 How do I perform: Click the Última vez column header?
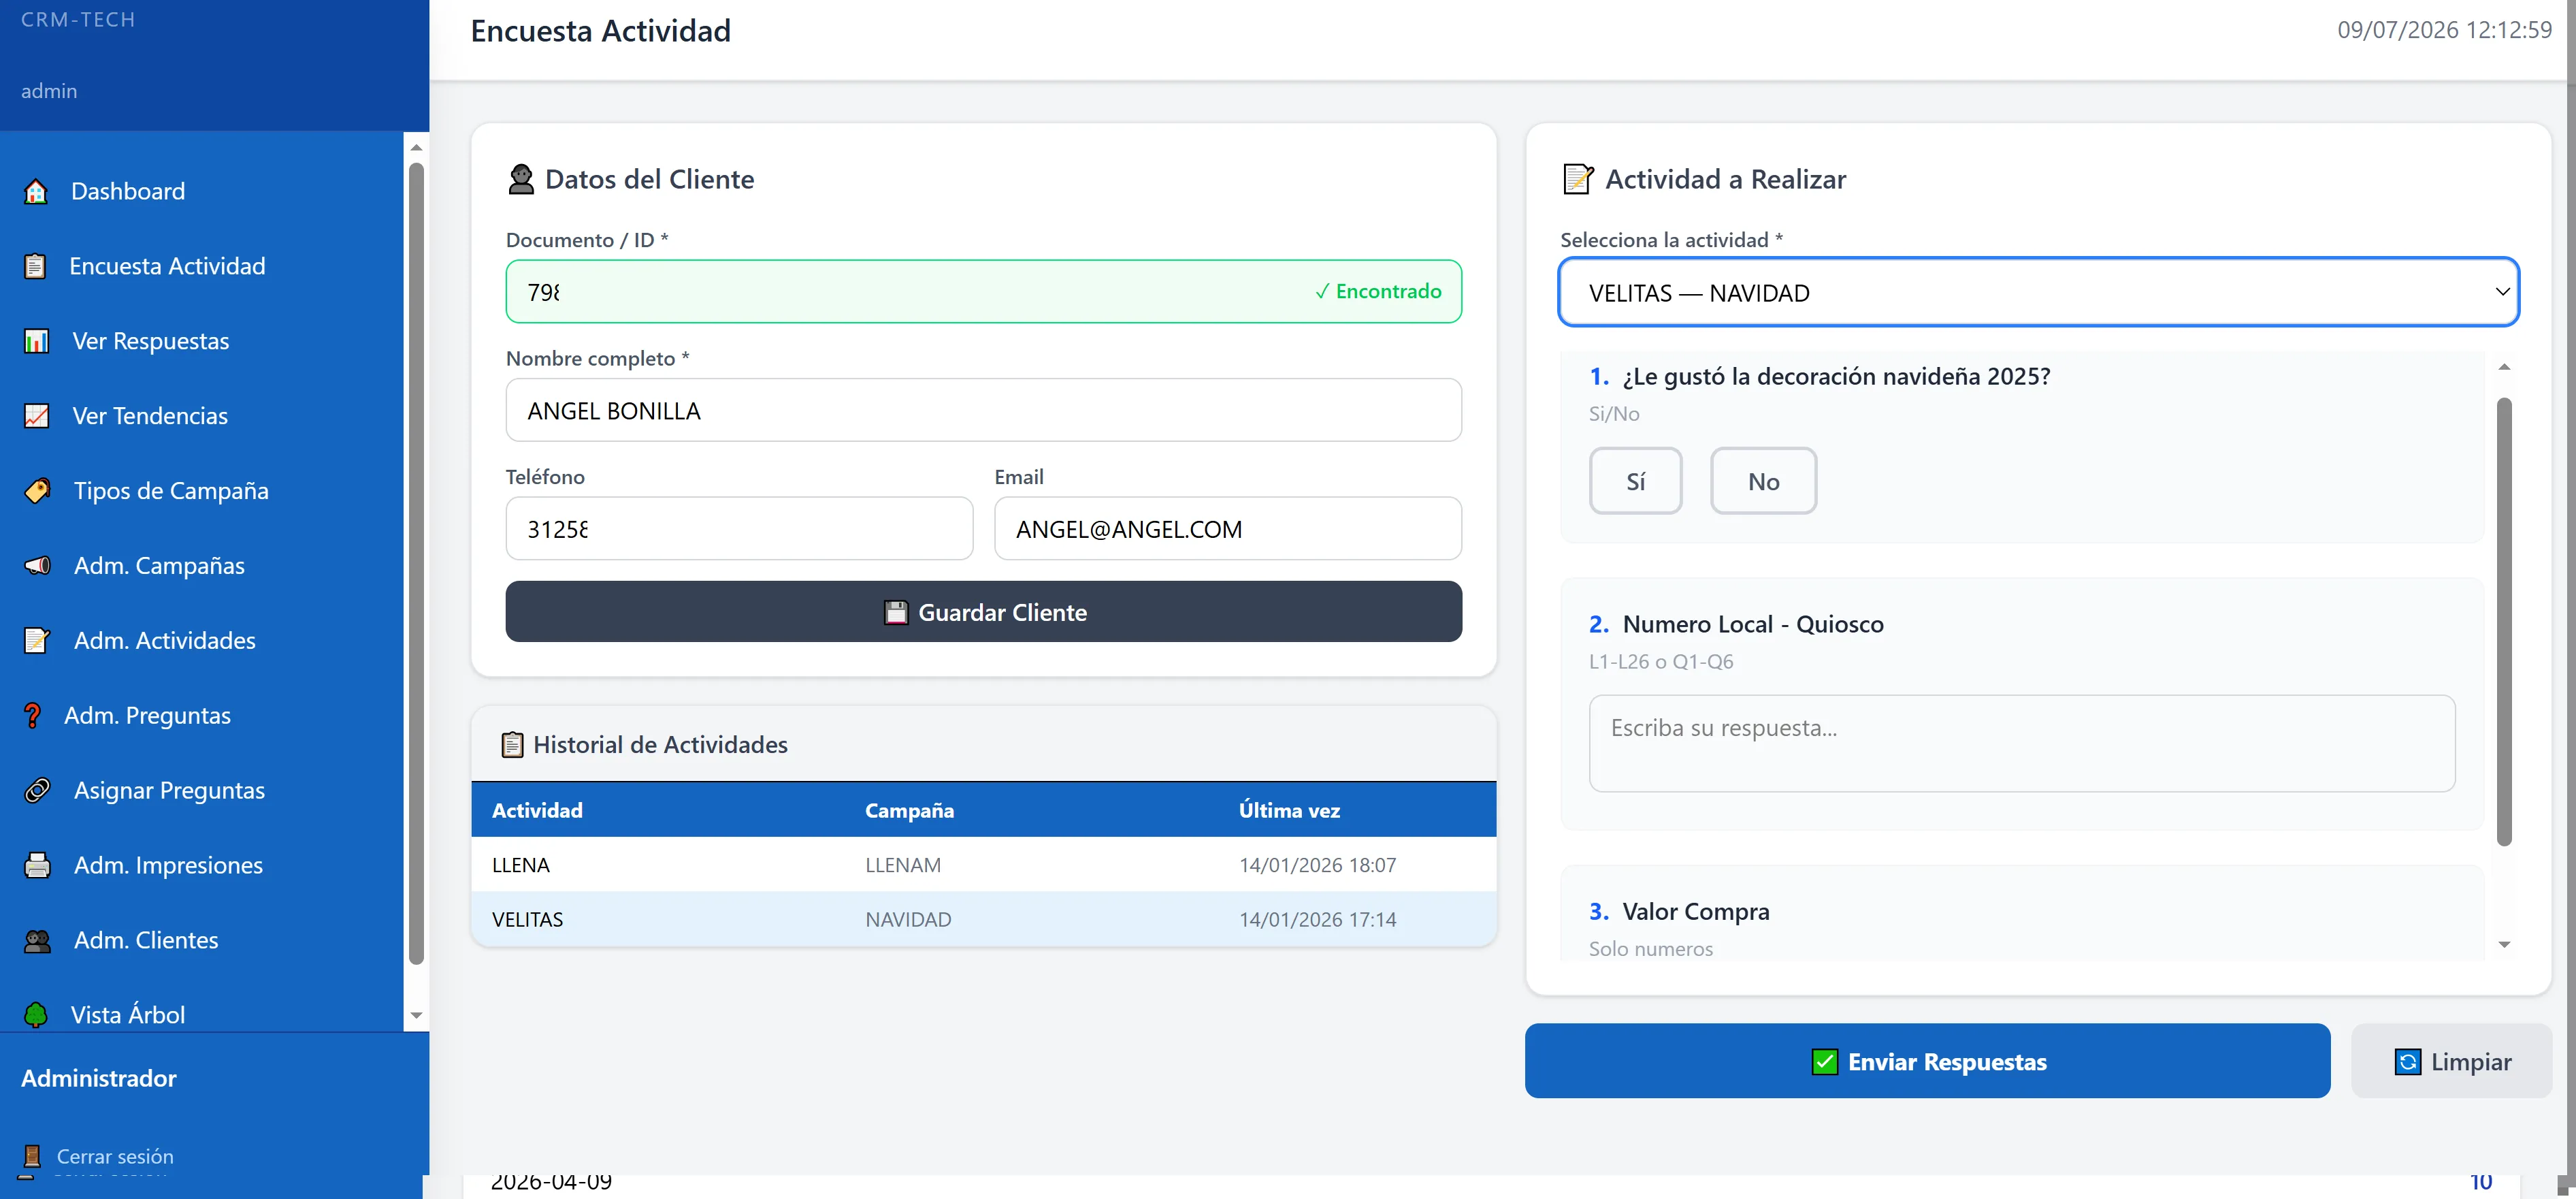[1289, 810]
